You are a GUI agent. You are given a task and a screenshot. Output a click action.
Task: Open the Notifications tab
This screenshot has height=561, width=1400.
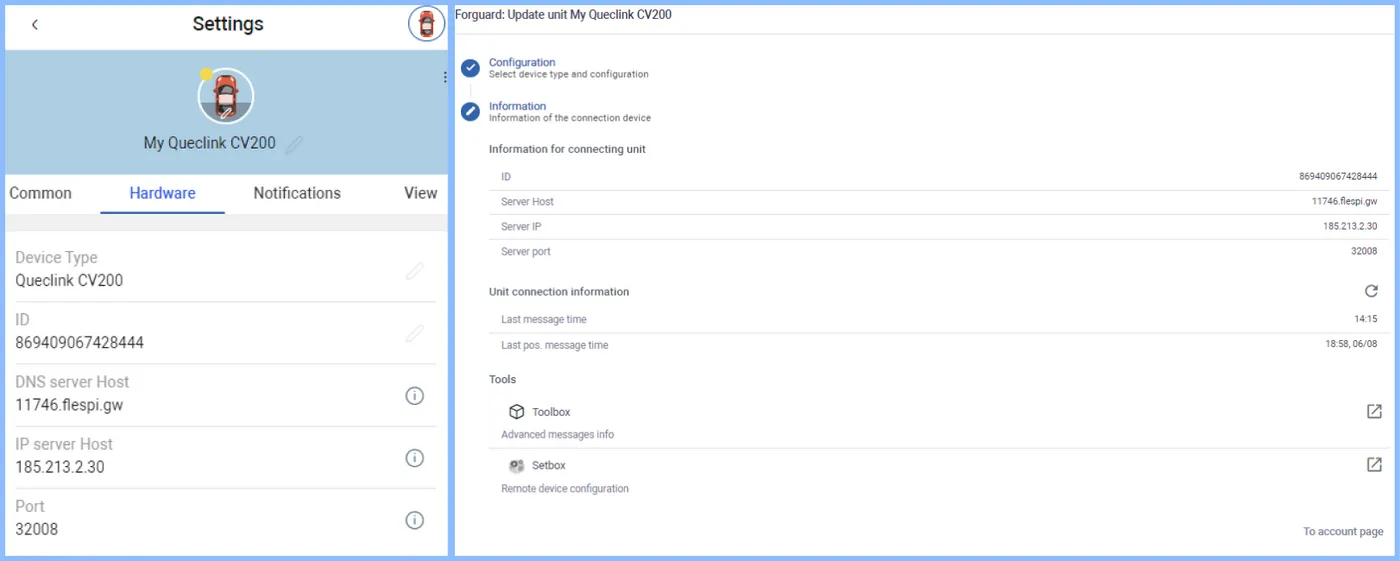click(x=297, y=193)
